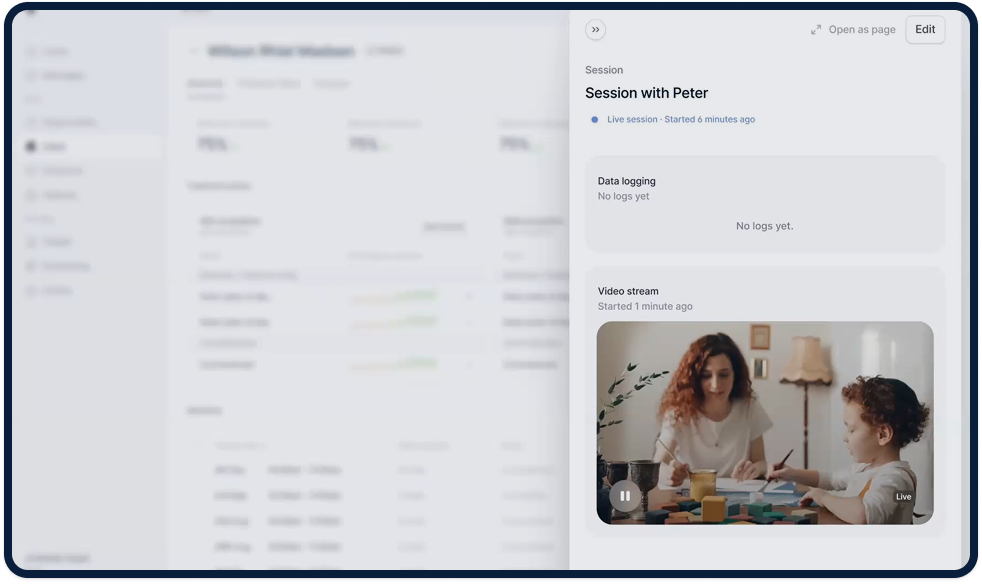Select the underlined active tab below the client name

205,84
